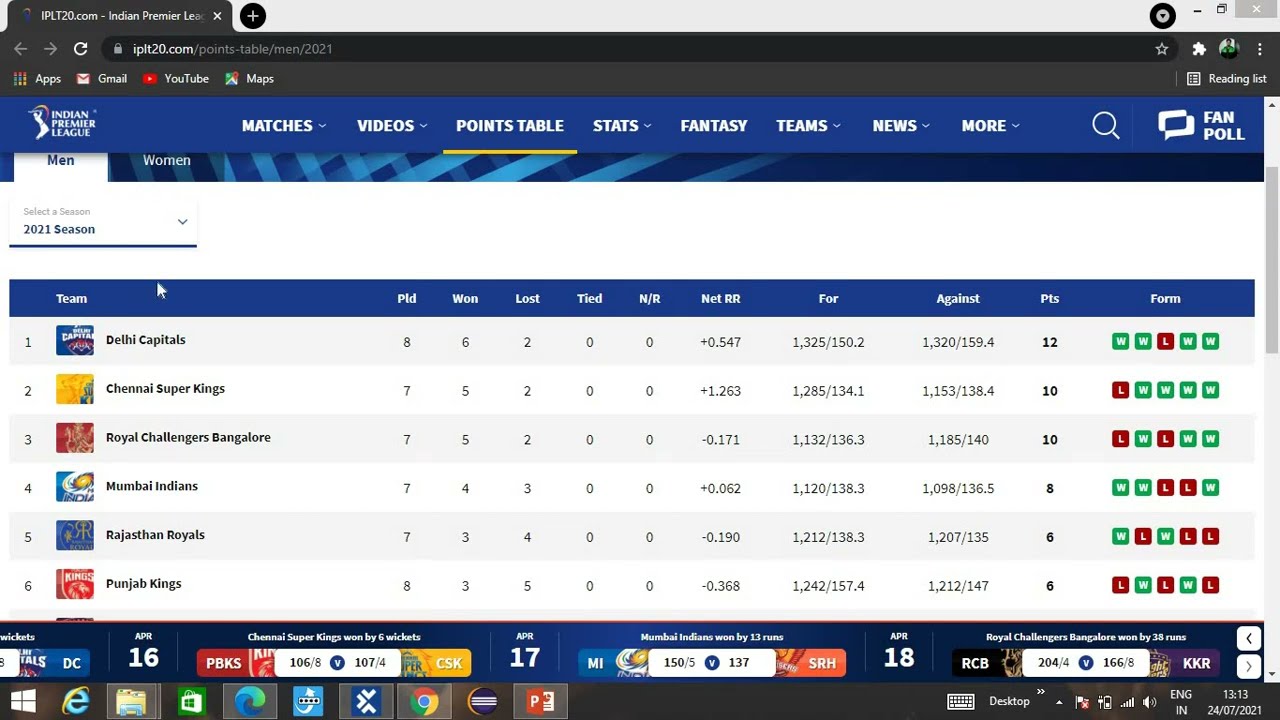Click the Mumbai Indians team logo
Image resolution: width=1280 pixels, height=720 pixels.
click(x=75, y=487)
